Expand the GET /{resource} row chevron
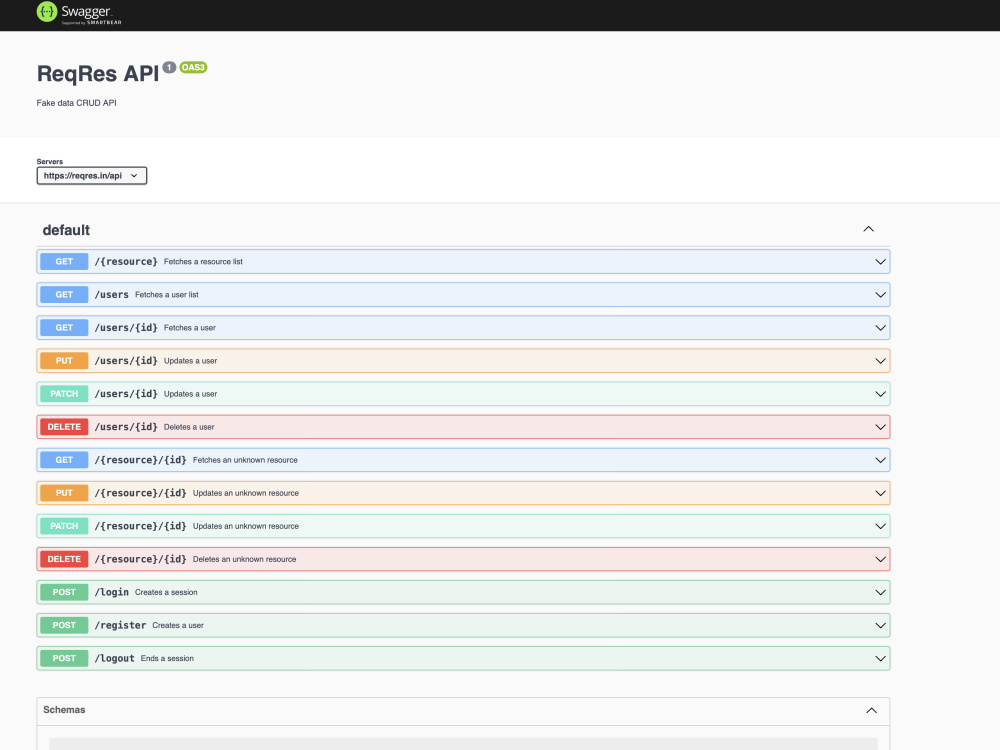 880,261
